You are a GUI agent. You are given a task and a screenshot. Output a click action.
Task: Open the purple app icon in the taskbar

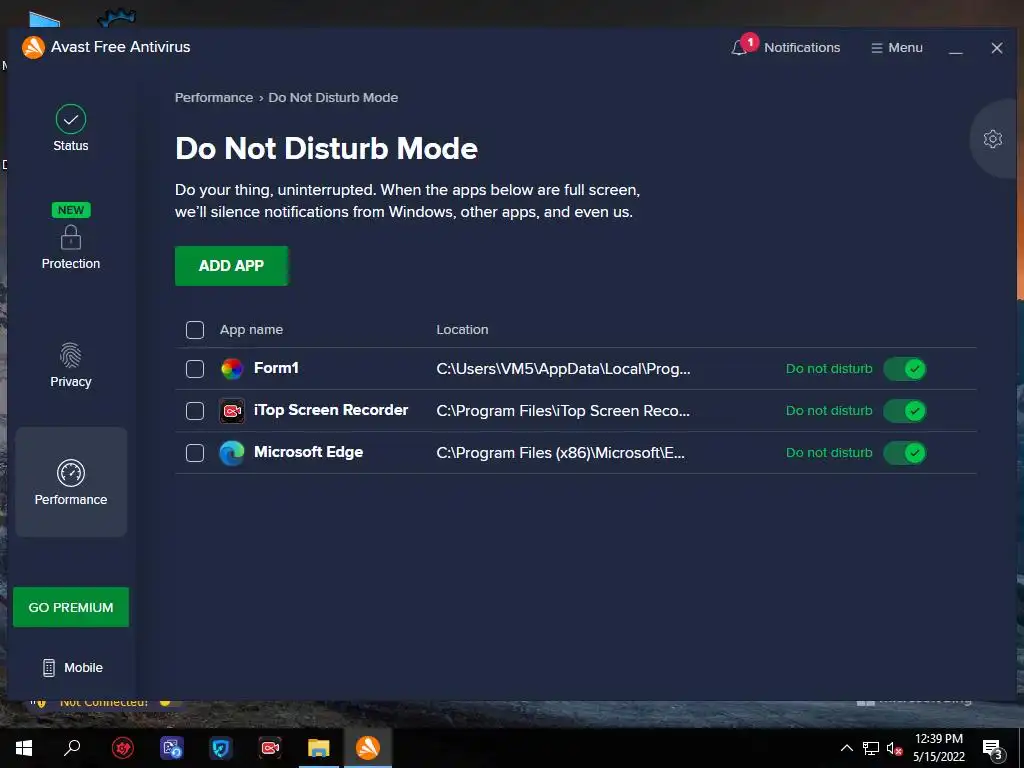[172, 748]
